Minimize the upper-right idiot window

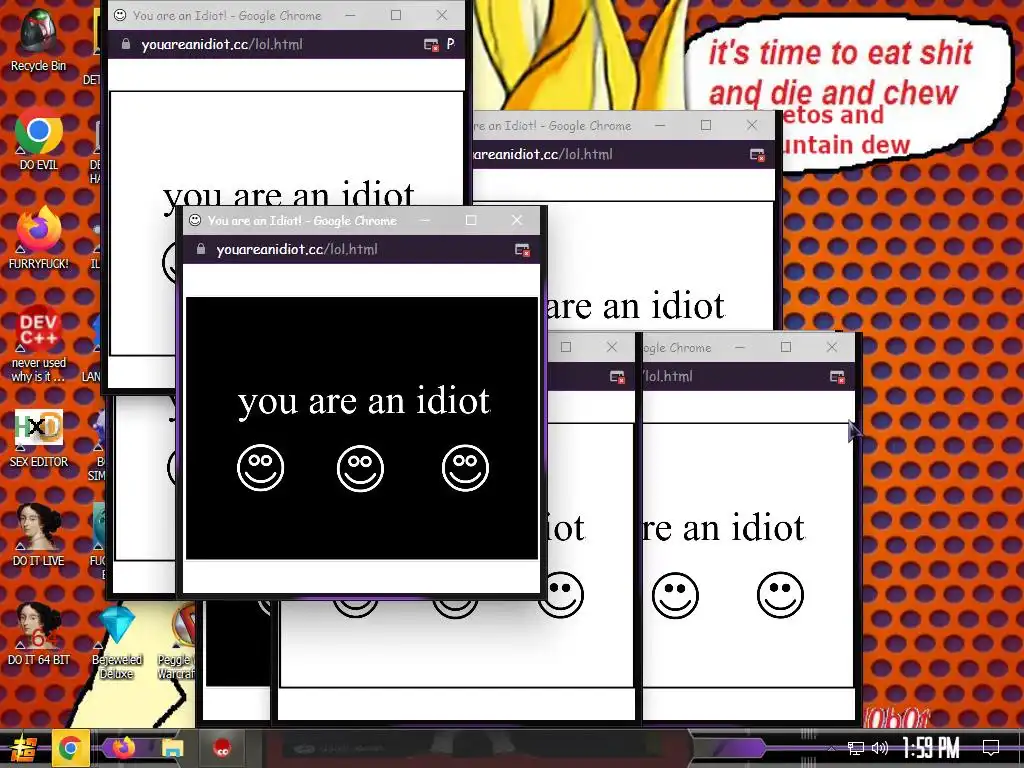click(x=660, y=125)
